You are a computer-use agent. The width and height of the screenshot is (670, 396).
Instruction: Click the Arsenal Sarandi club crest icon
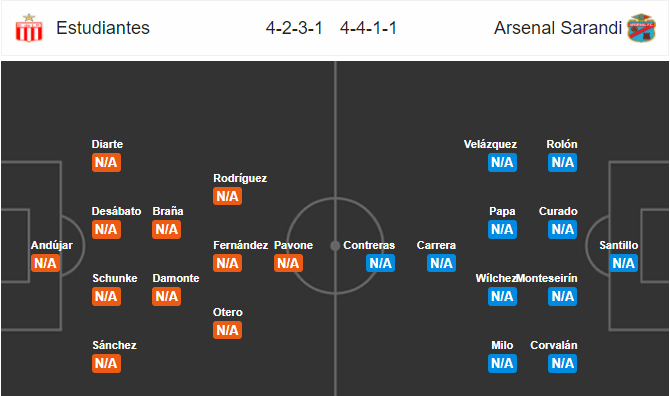pos(641,28)
